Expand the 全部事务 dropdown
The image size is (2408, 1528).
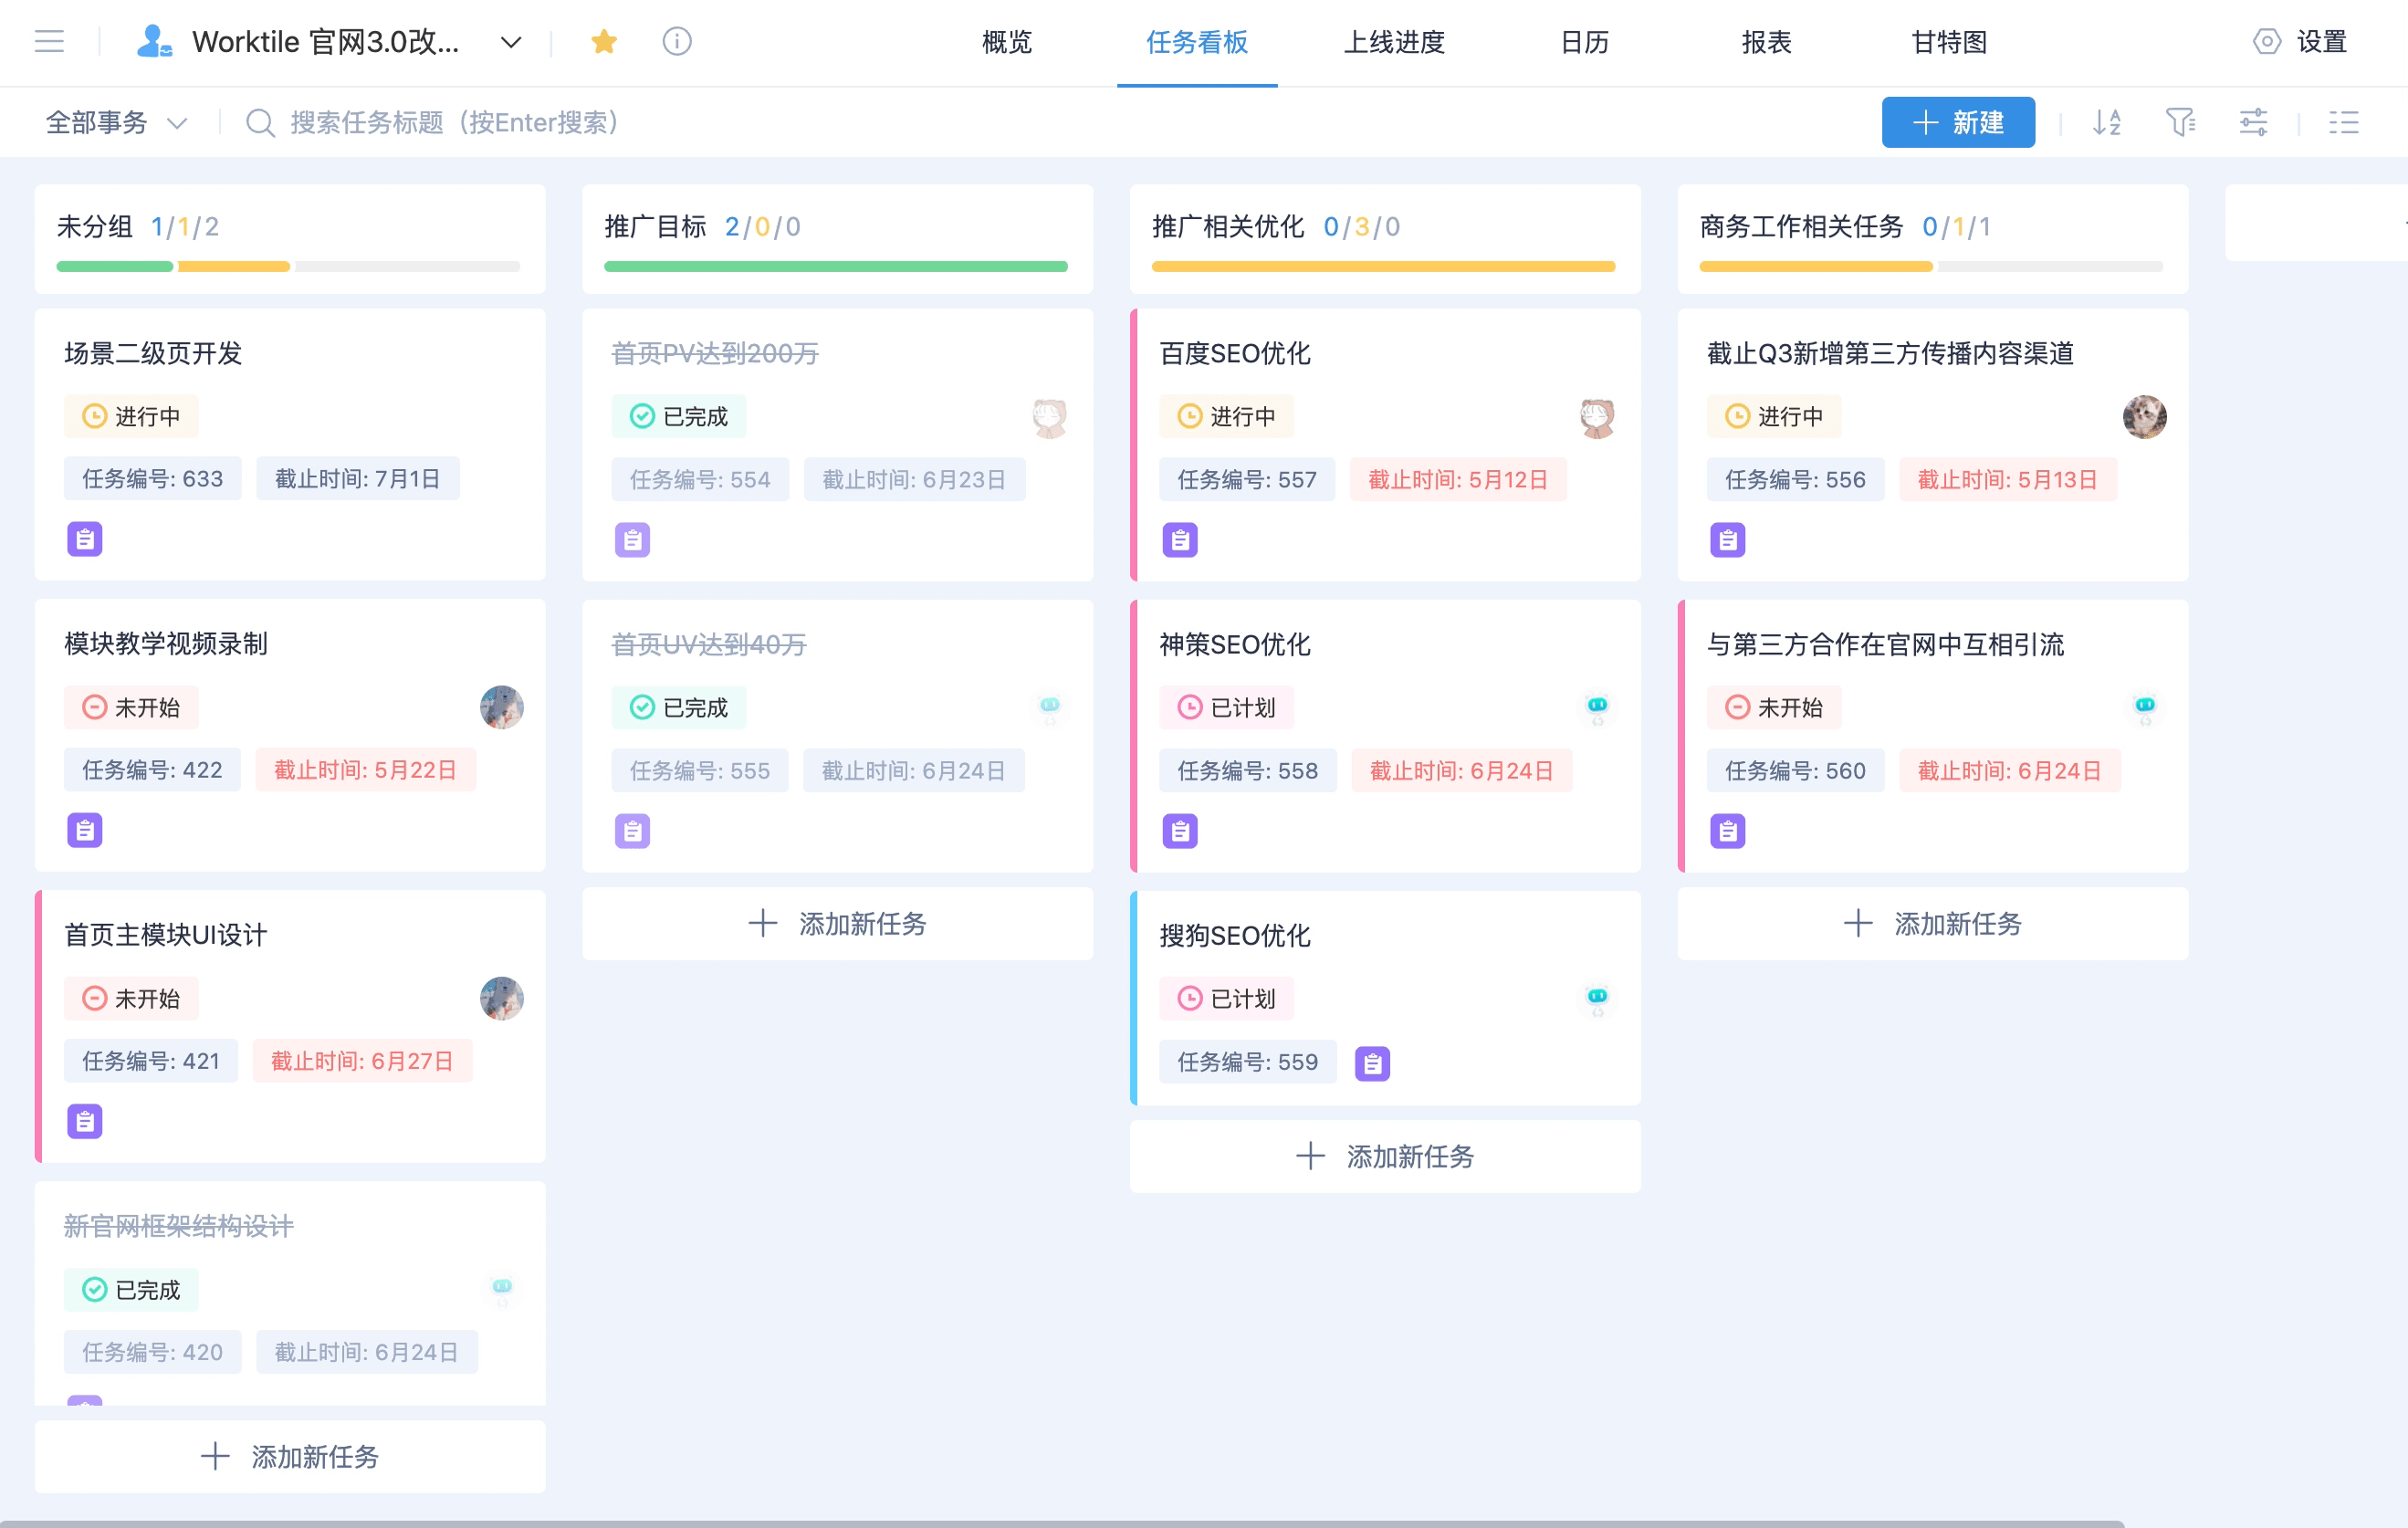click(x=116, y=122)
